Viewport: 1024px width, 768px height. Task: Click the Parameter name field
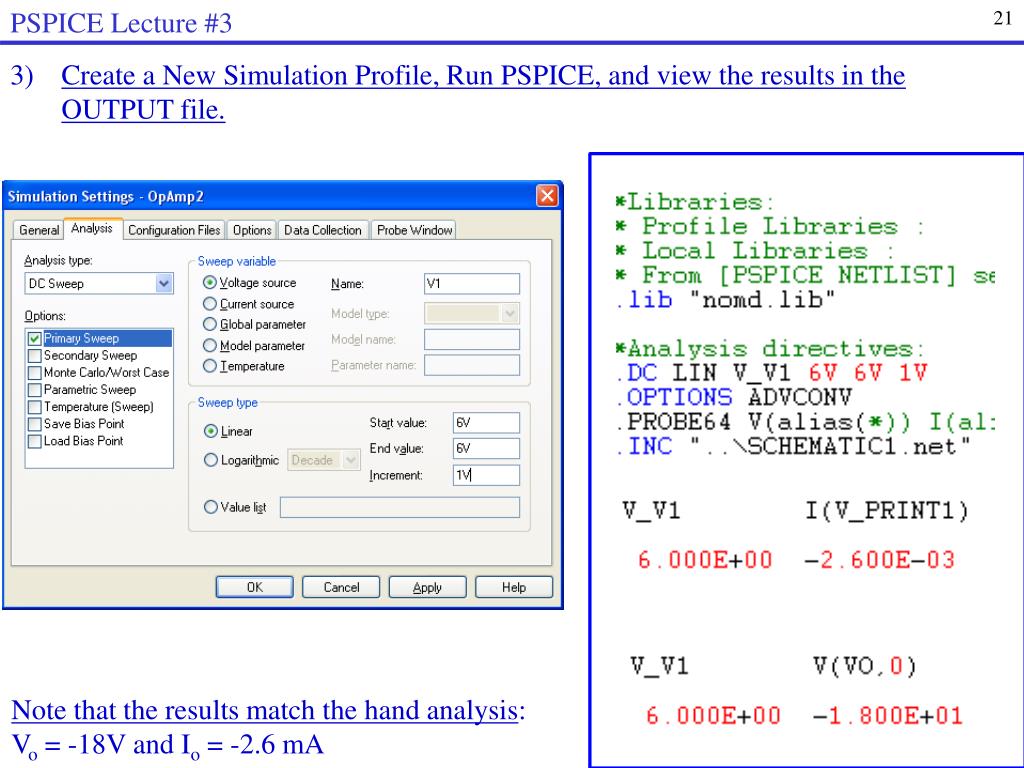tap(472, 364)
